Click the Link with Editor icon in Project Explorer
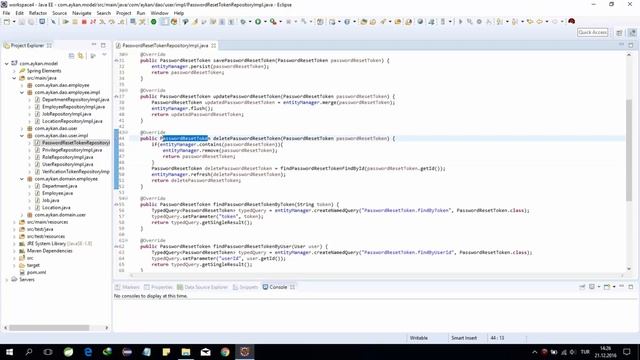Screen dimensions: 640x360 pos(81,56)
